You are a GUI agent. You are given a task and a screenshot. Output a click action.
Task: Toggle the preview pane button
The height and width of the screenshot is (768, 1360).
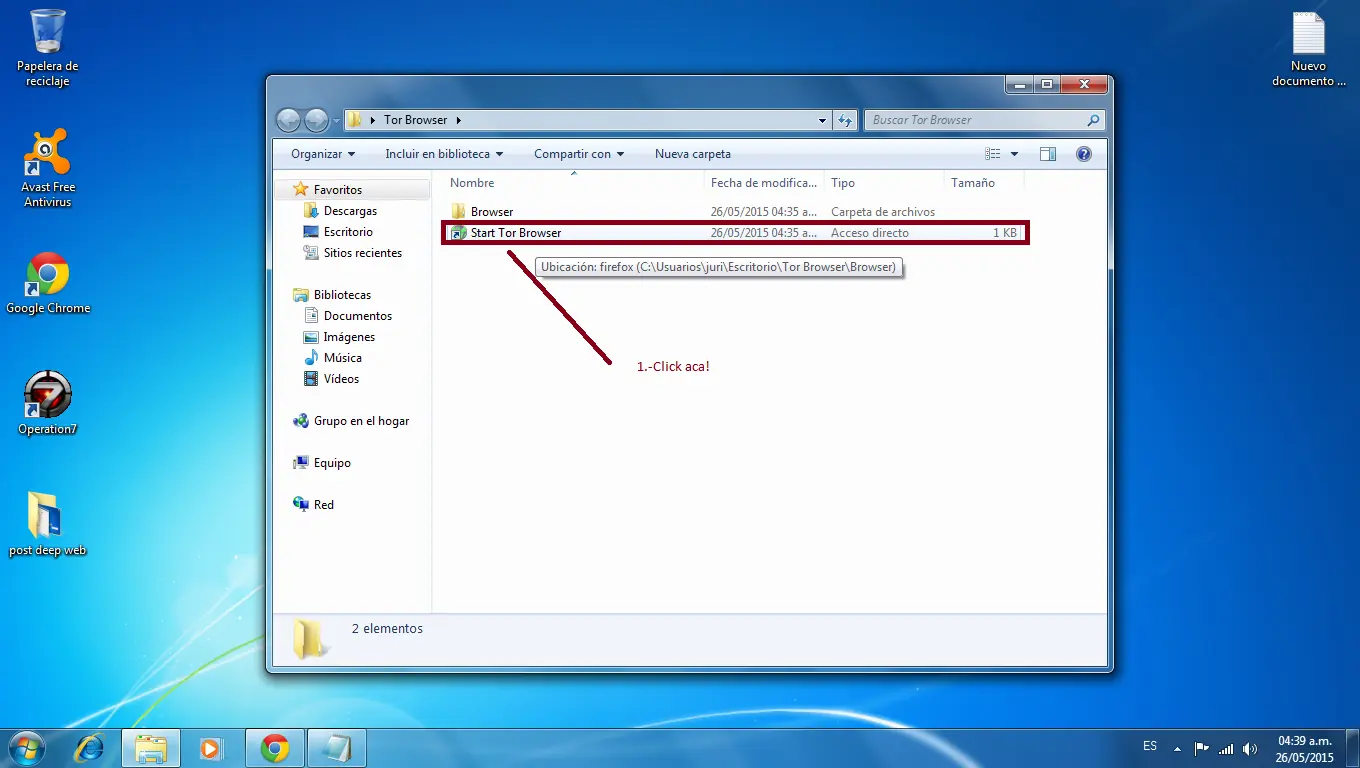tap(1048, 154)
